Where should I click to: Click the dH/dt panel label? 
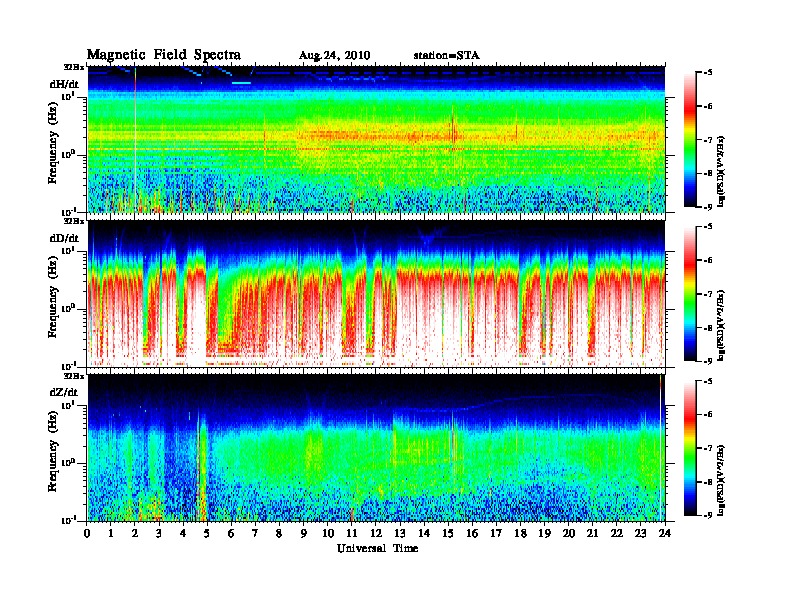click(x=64, y=84)
